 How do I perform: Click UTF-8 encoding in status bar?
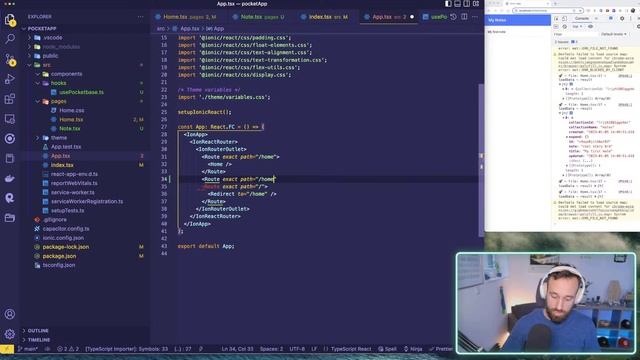(297, 349)
